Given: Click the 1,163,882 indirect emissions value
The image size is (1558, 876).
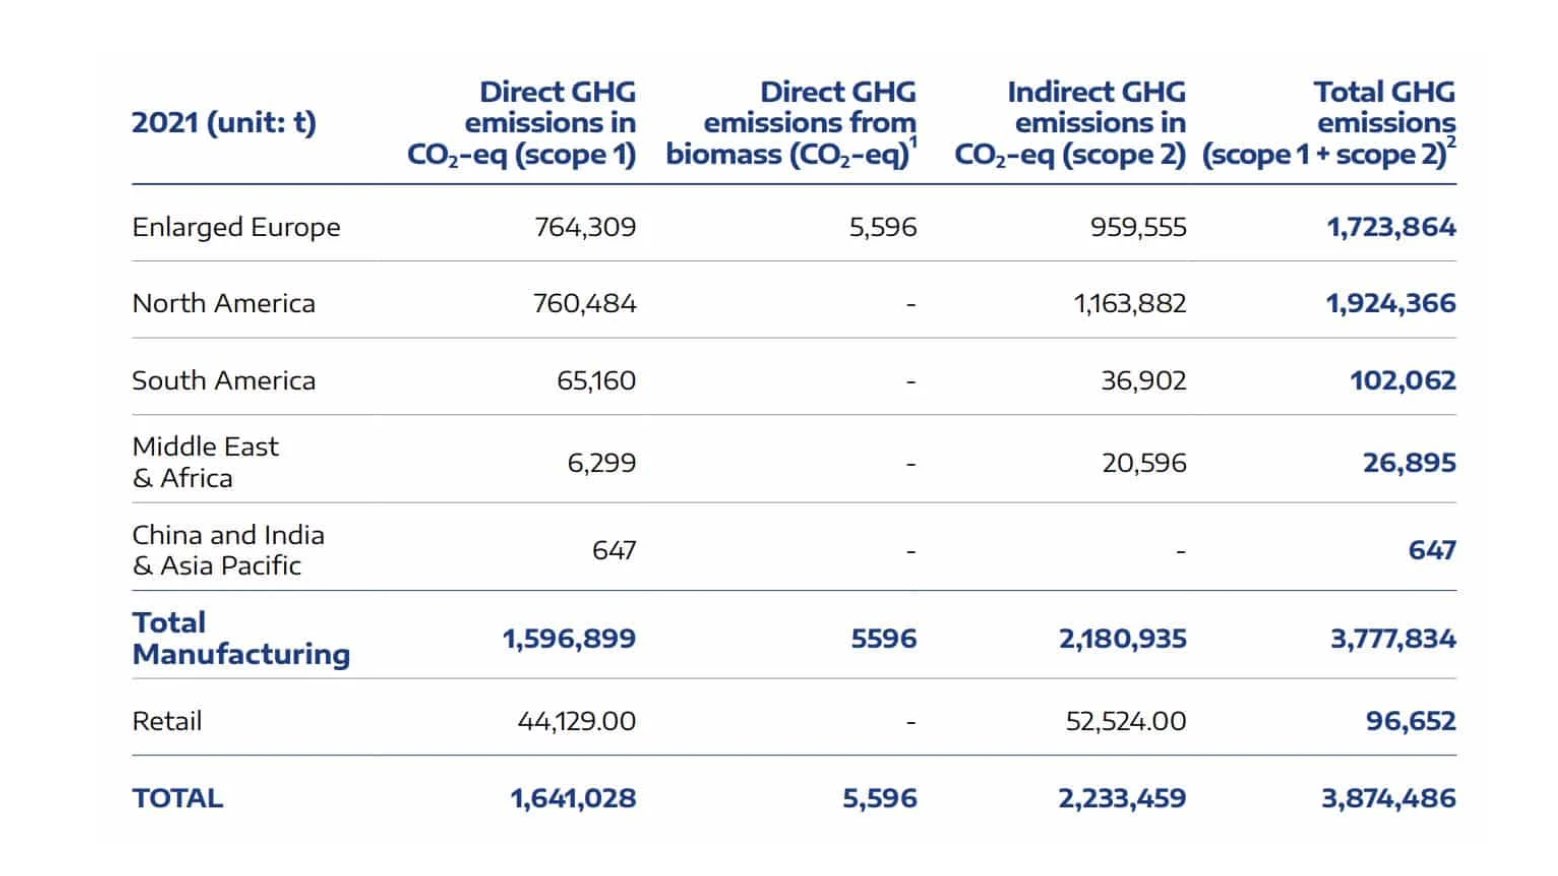Looking at the screenshot, I should [x=1130, y=303].
